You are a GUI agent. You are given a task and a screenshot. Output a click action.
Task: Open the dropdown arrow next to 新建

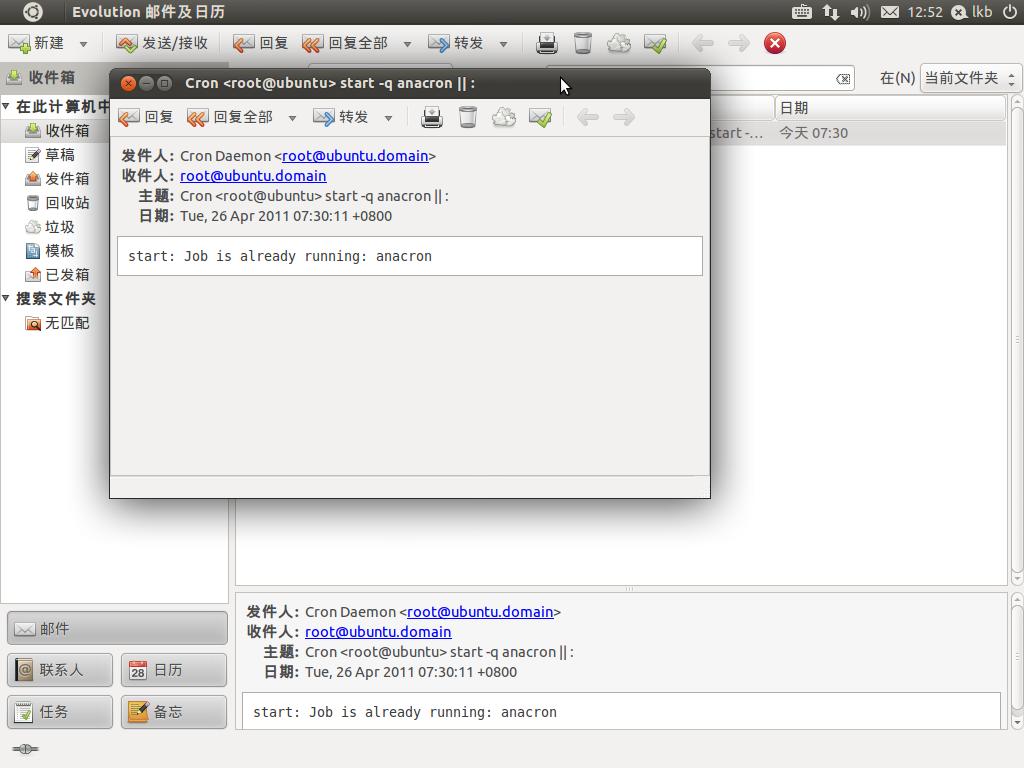[x=83, y=44]
